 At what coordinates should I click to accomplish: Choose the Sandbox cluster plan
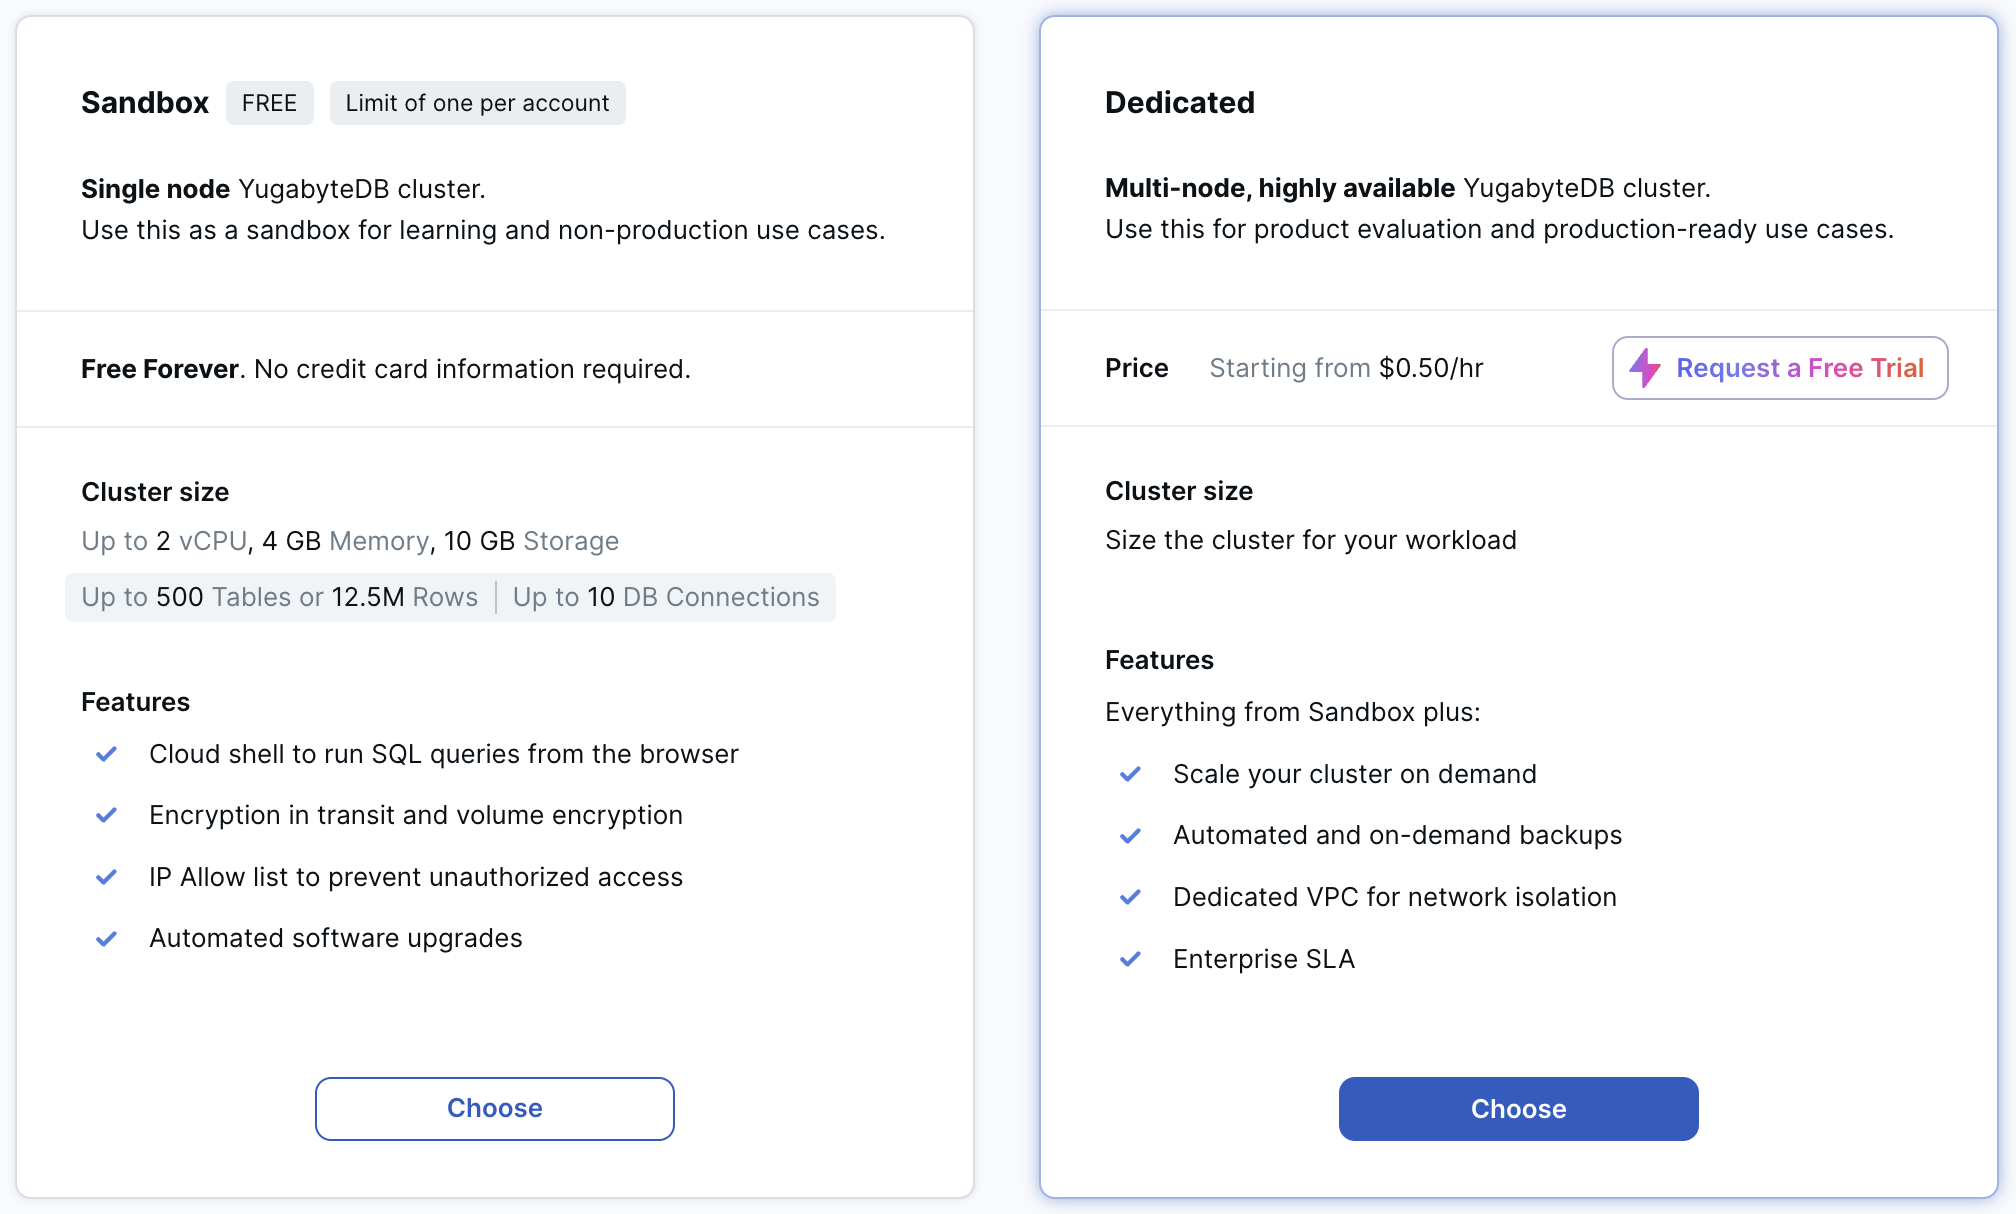coord(495,1108)
